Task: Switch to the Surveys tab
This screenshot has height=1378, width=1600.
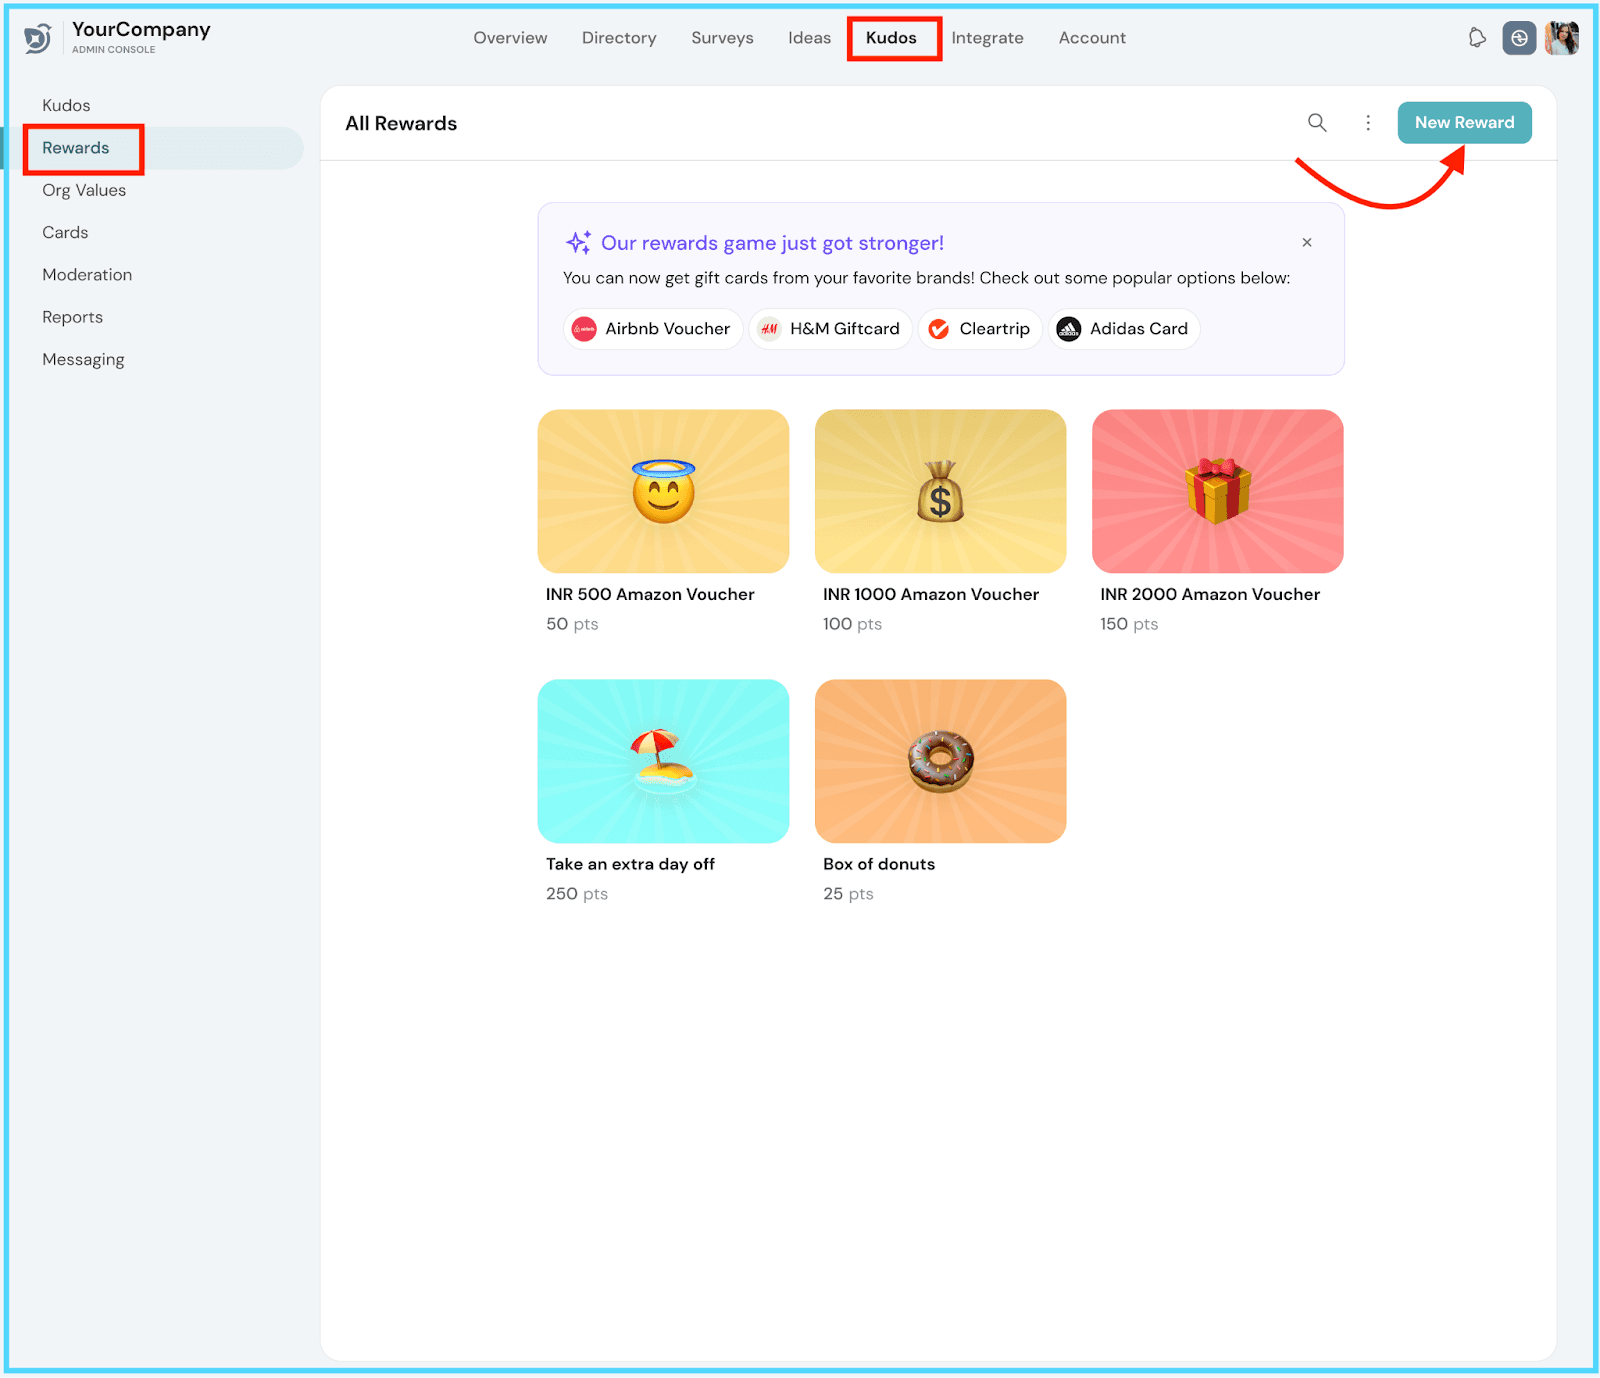Action: coord(722,38)
